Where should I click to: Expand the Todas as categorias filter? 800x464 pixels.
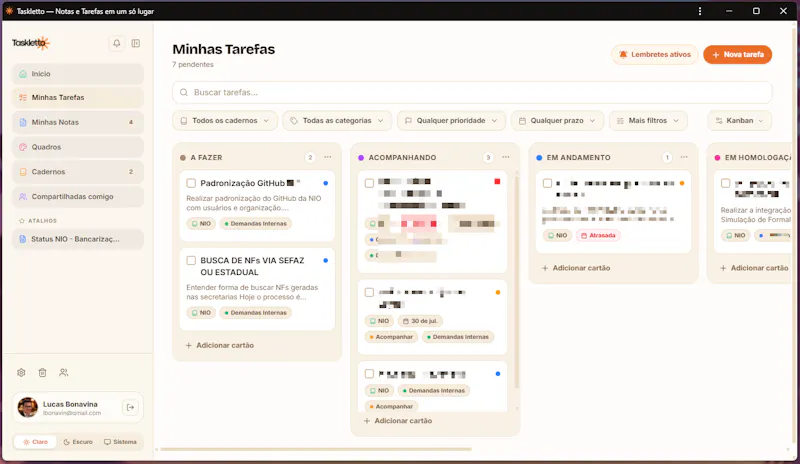tap(337, 121)
